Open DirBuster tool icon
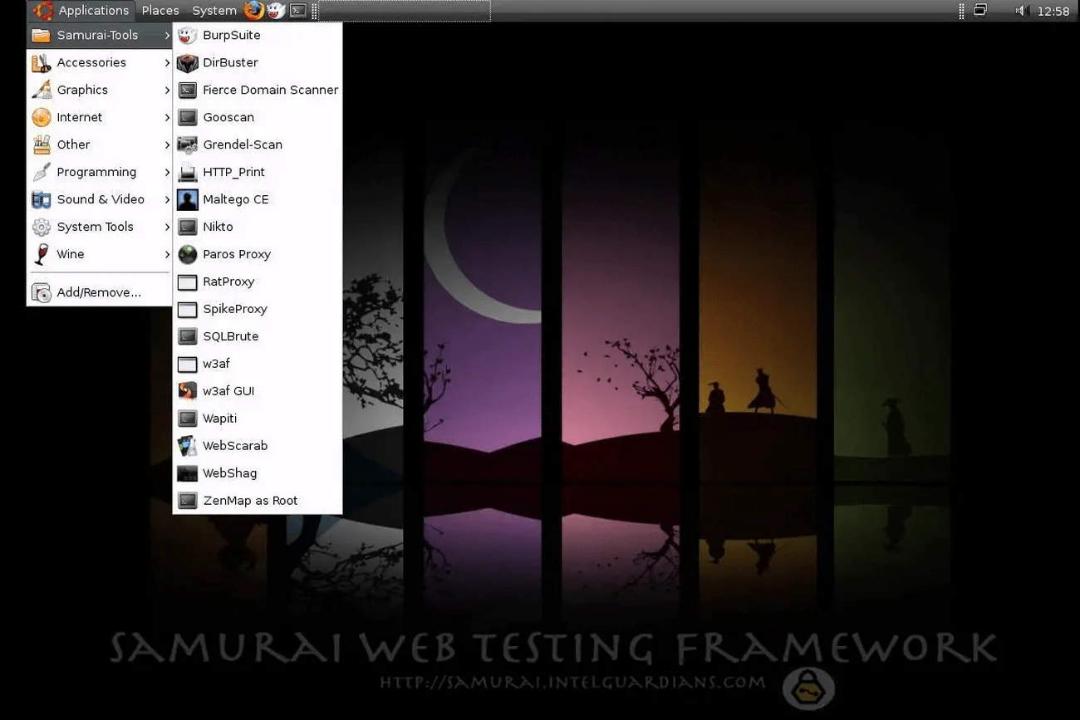 pos(187,63)
